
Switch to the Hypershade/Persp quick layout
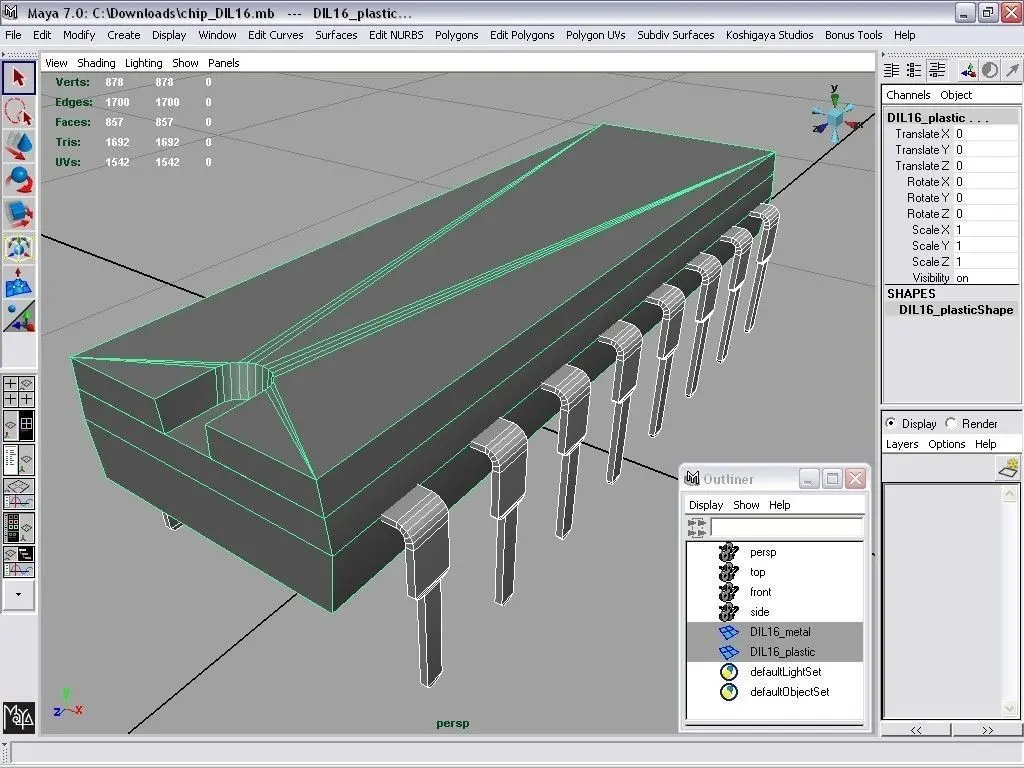tap(18, 528)
